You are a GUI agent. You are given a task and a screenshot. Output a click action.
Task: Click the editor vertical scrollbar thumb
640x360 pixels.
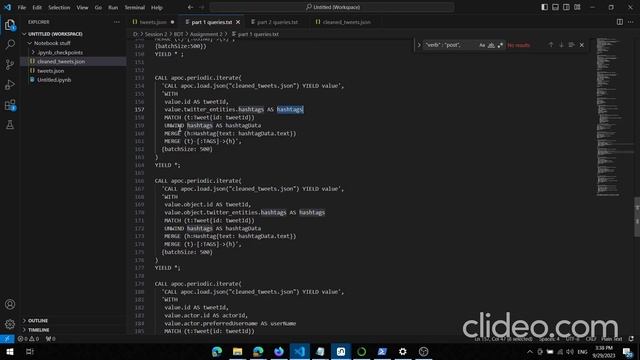[637, 217]
